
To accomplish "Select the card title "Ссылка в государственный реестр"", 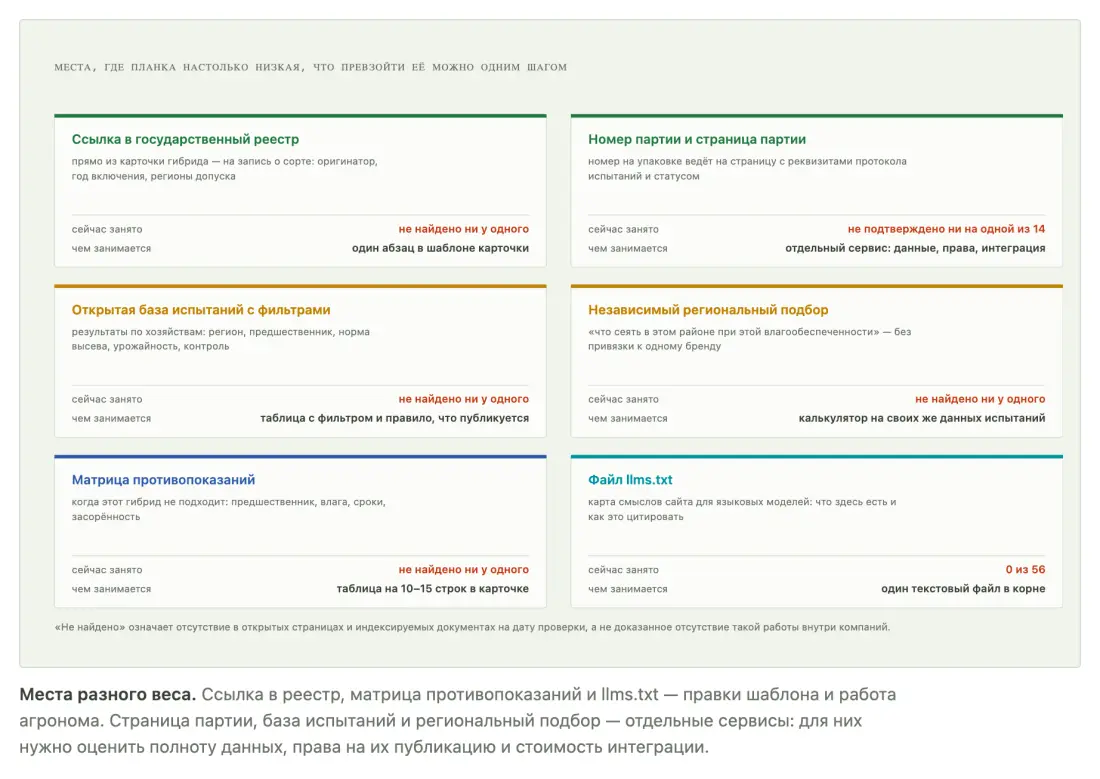I will [185, 139].
